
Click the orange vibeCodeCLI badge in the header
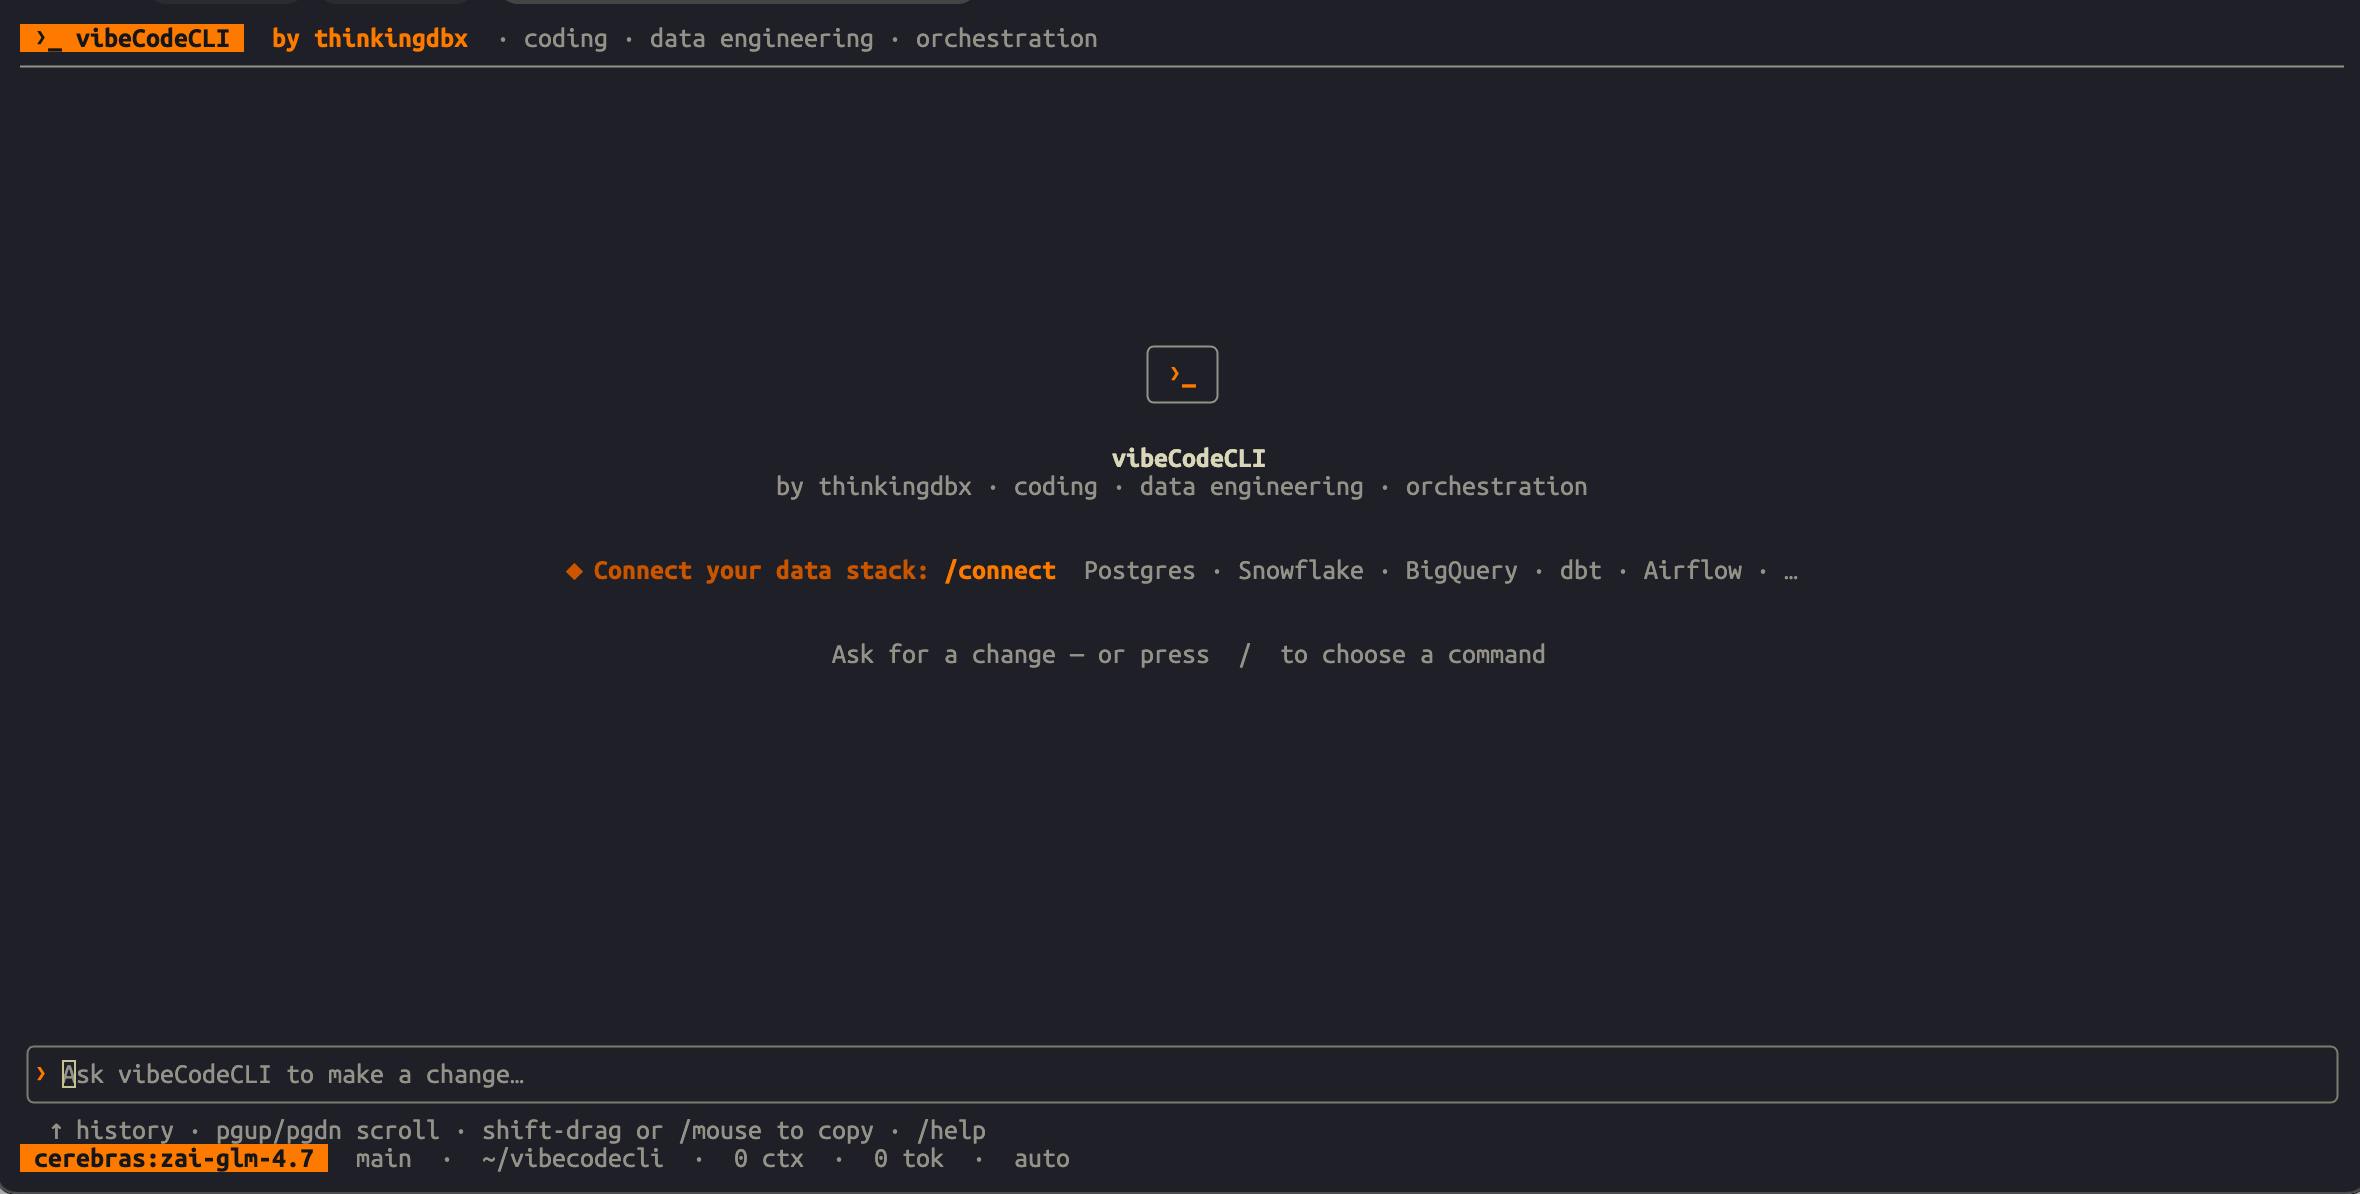point(132,38)
